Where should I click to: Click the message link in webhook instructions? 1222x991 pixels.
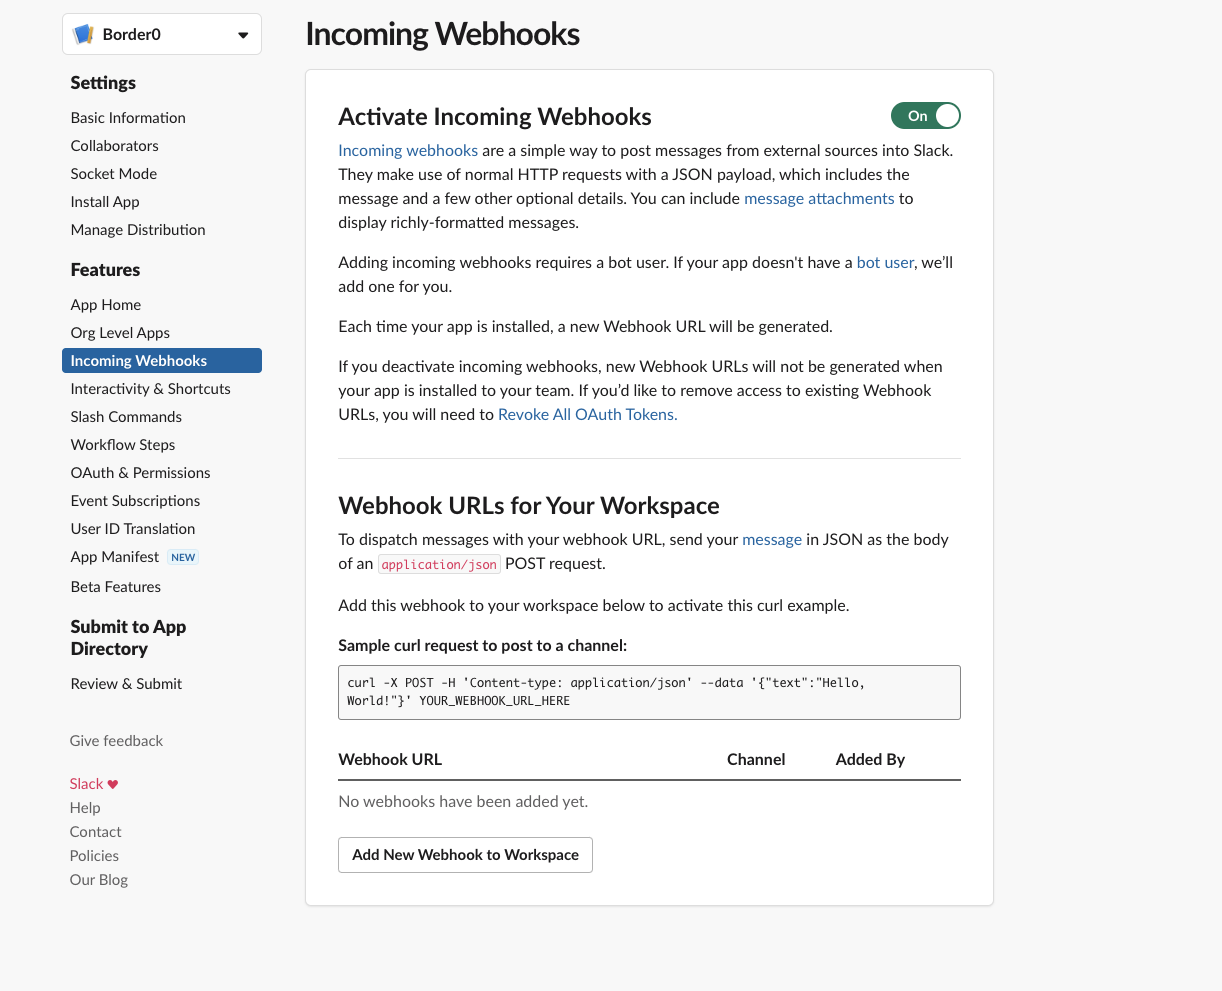tap(772, 540)
